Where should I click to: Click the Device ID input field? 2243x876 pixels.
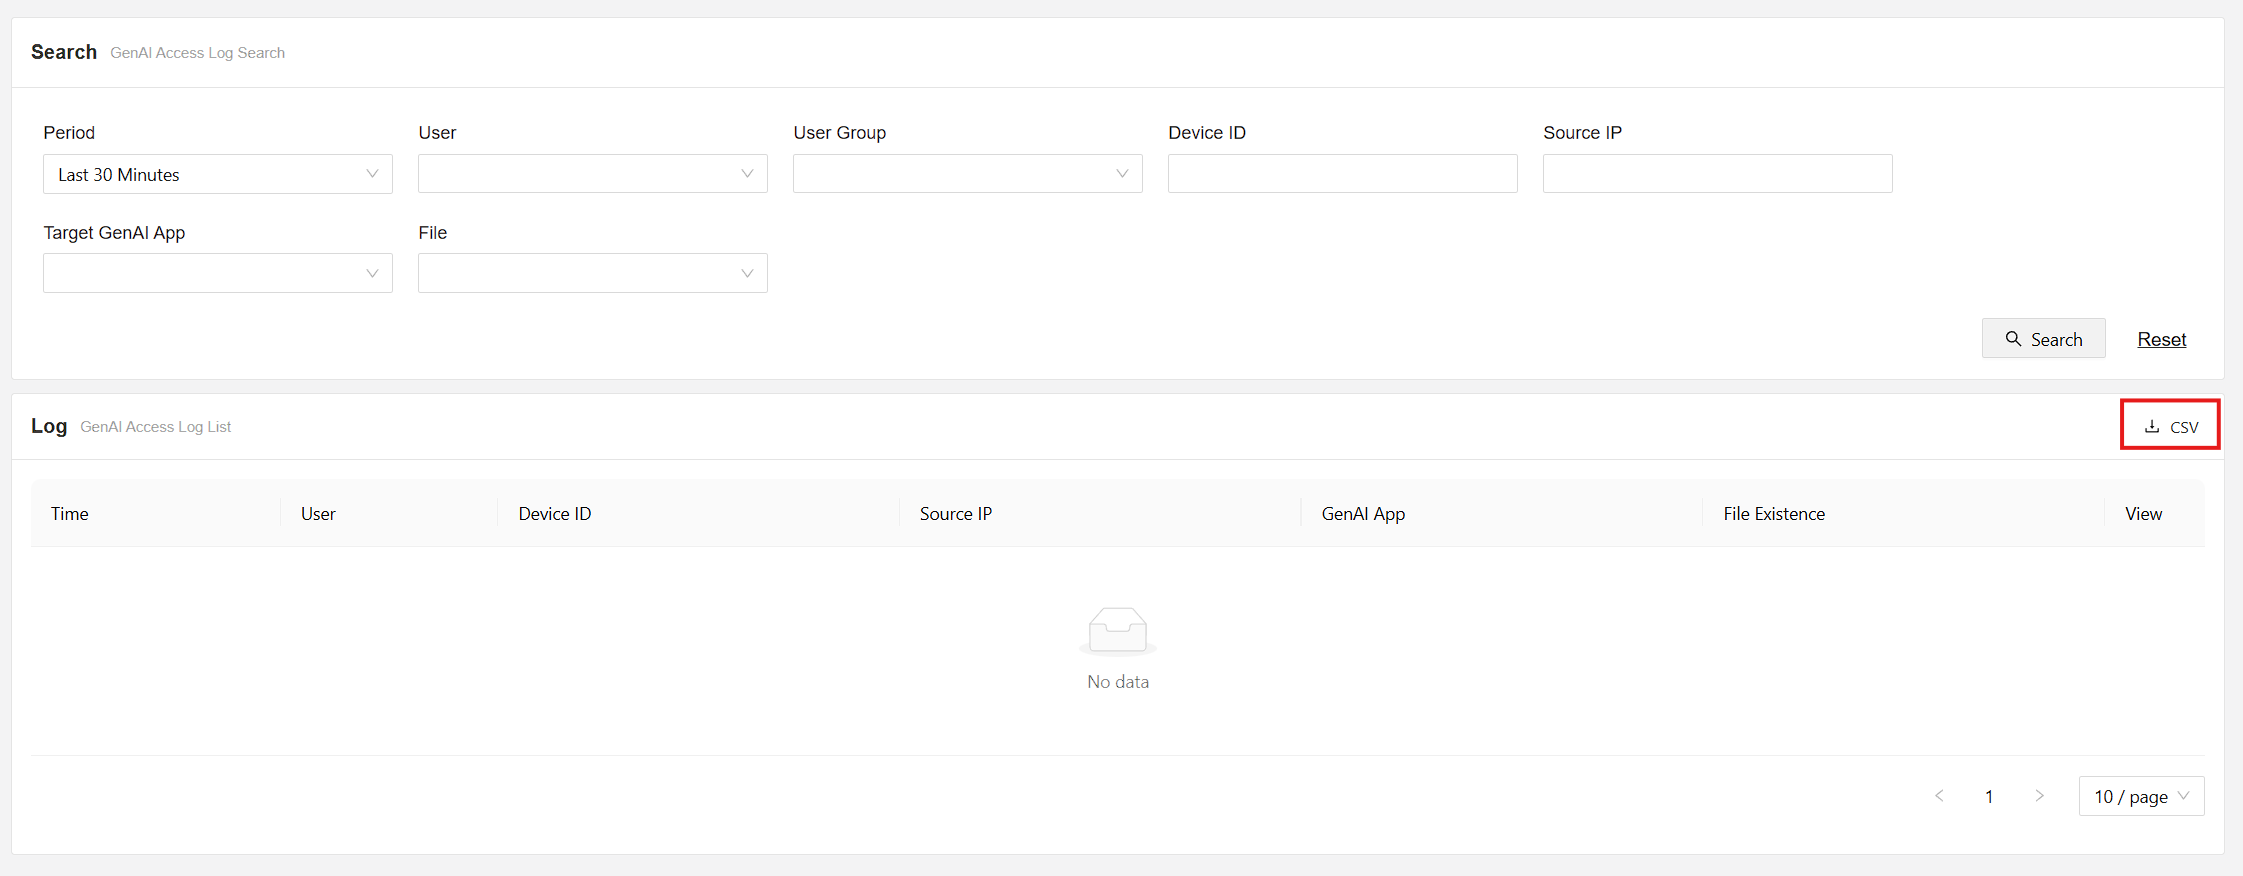tap(1342, 174)
